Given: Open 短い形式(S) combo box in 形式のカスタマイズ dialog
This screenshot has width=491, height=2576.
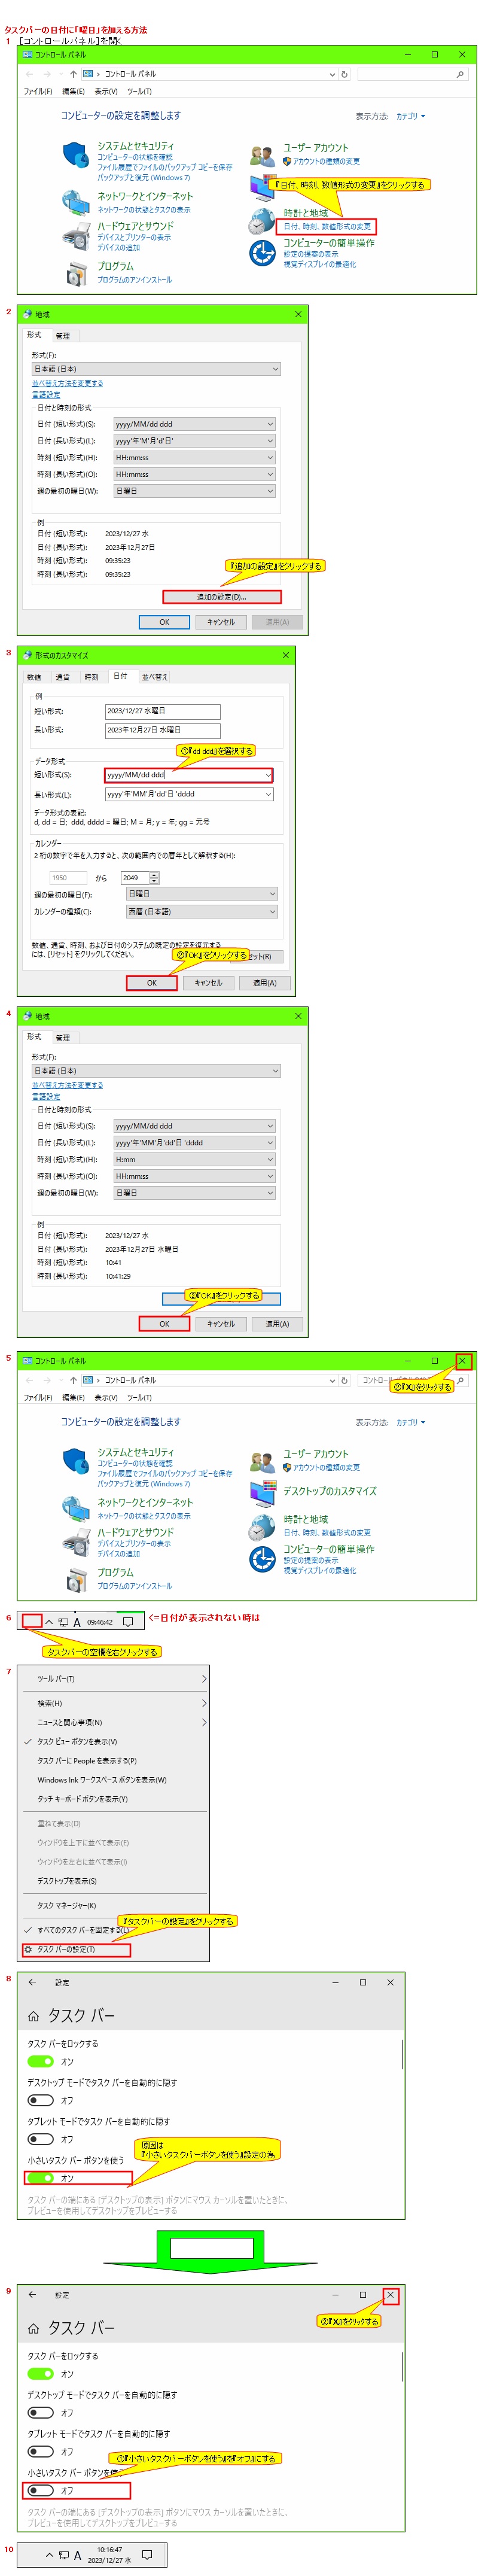Looking at the screenshot, I should click(x=188, y=775).
